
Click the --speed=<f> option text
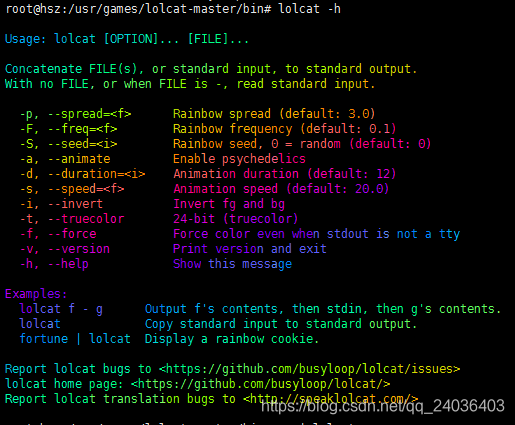pos(86,189)
